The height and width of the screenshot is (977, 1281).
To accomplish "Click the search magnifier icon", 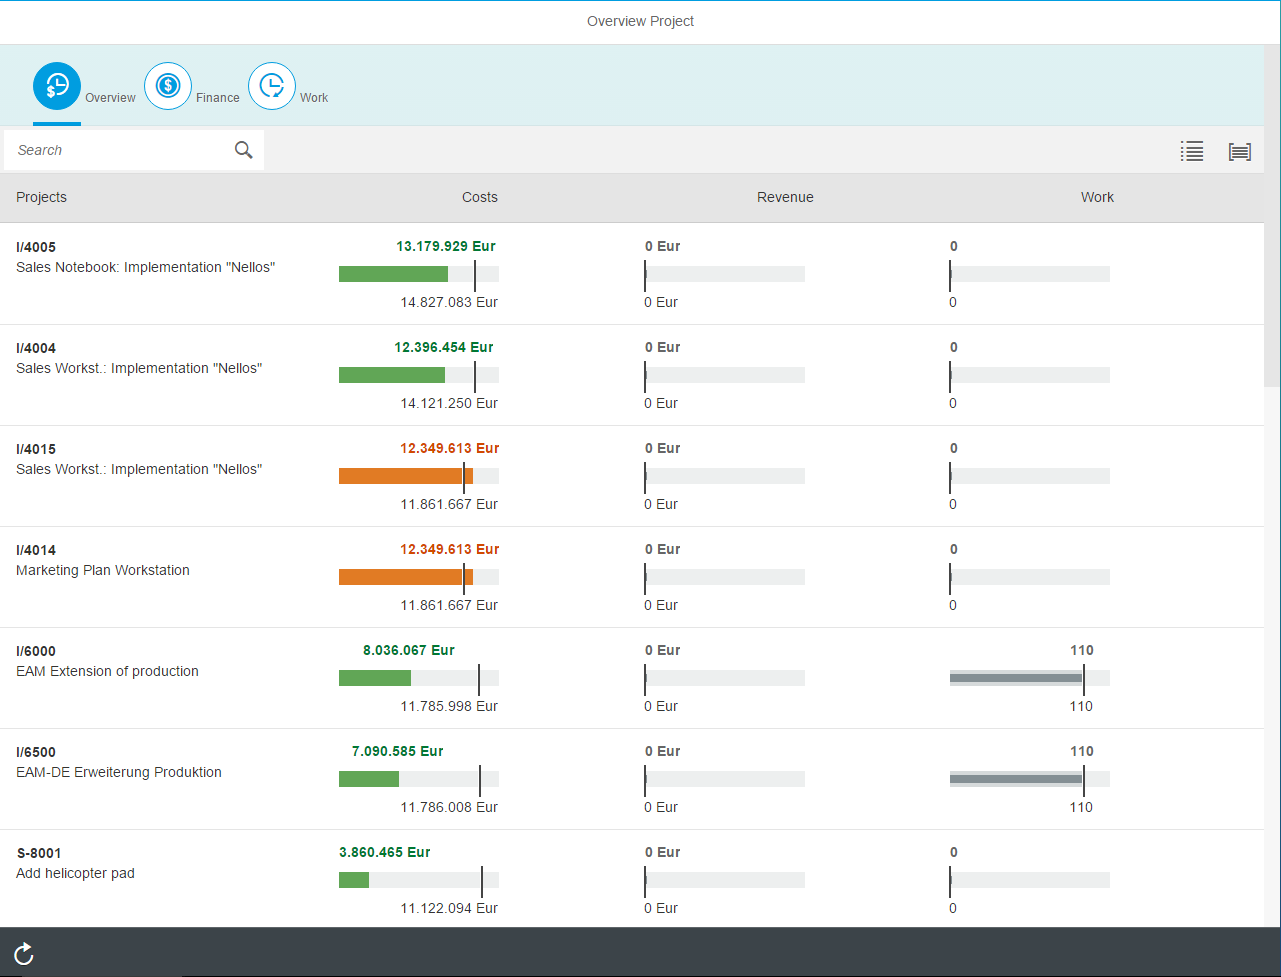I will point(244,150).
